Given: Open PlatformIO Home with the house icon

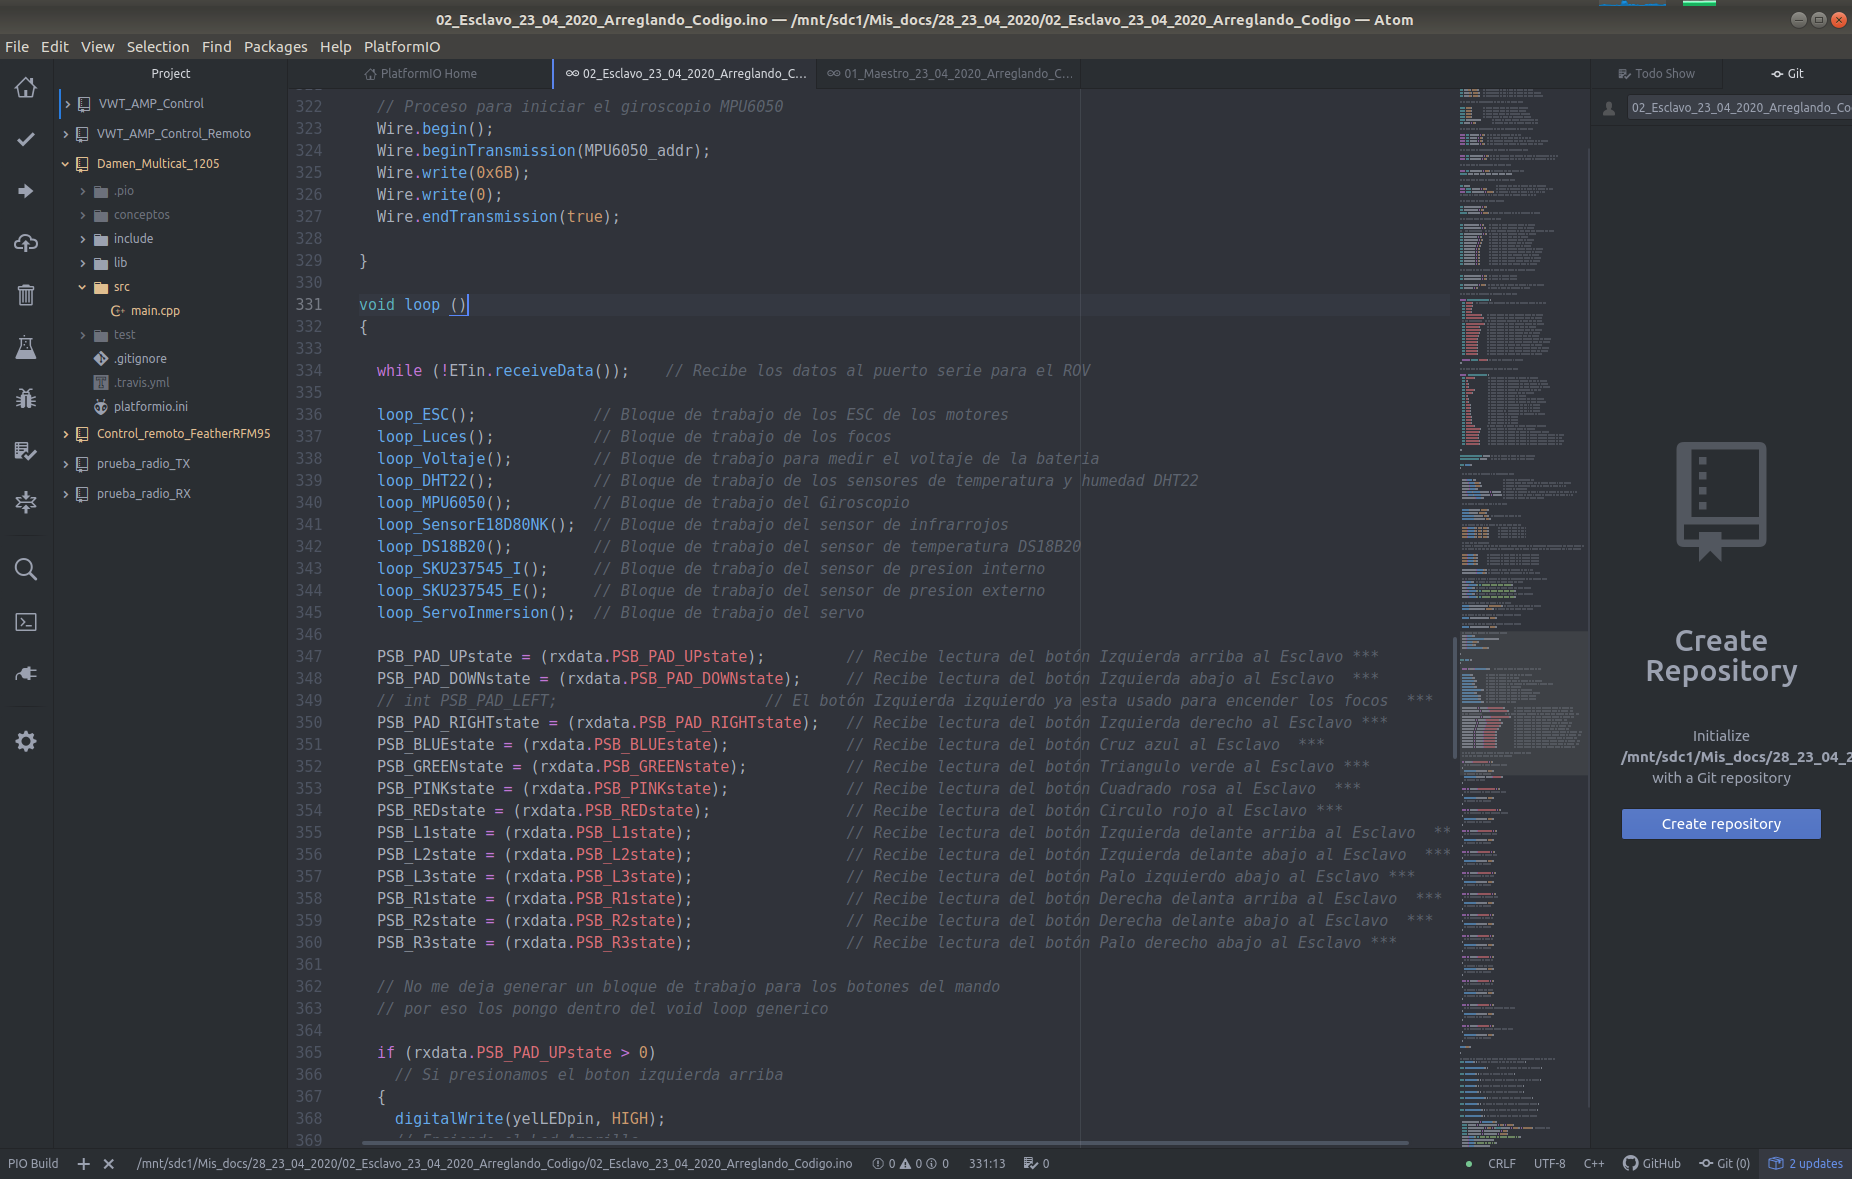Looking at the screenshot, I should (26, 88).
